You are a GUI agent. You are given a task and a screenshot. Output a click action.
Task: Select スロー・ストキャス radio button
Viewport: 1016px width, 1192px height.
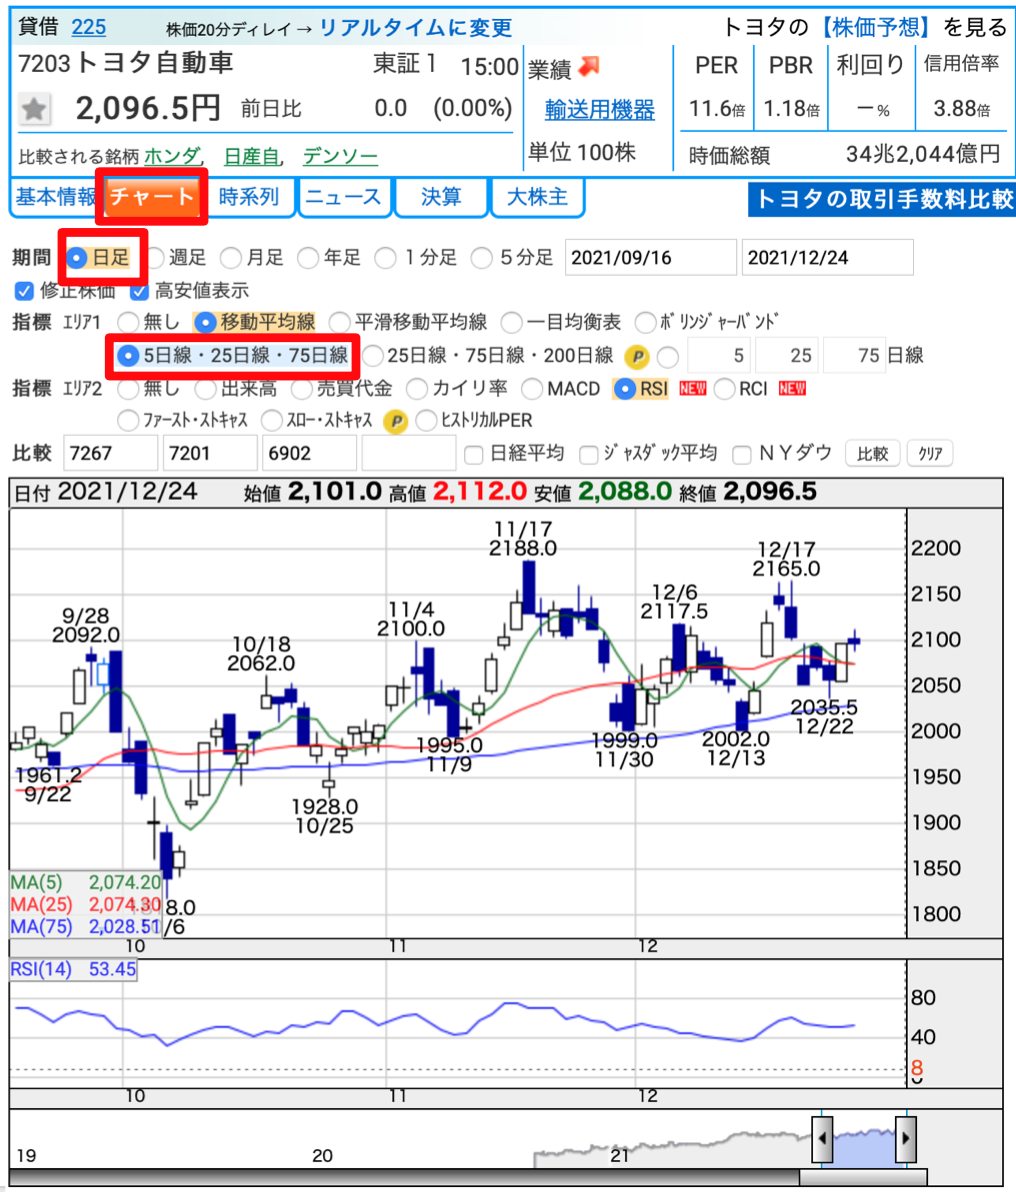(x=271, y=420)
